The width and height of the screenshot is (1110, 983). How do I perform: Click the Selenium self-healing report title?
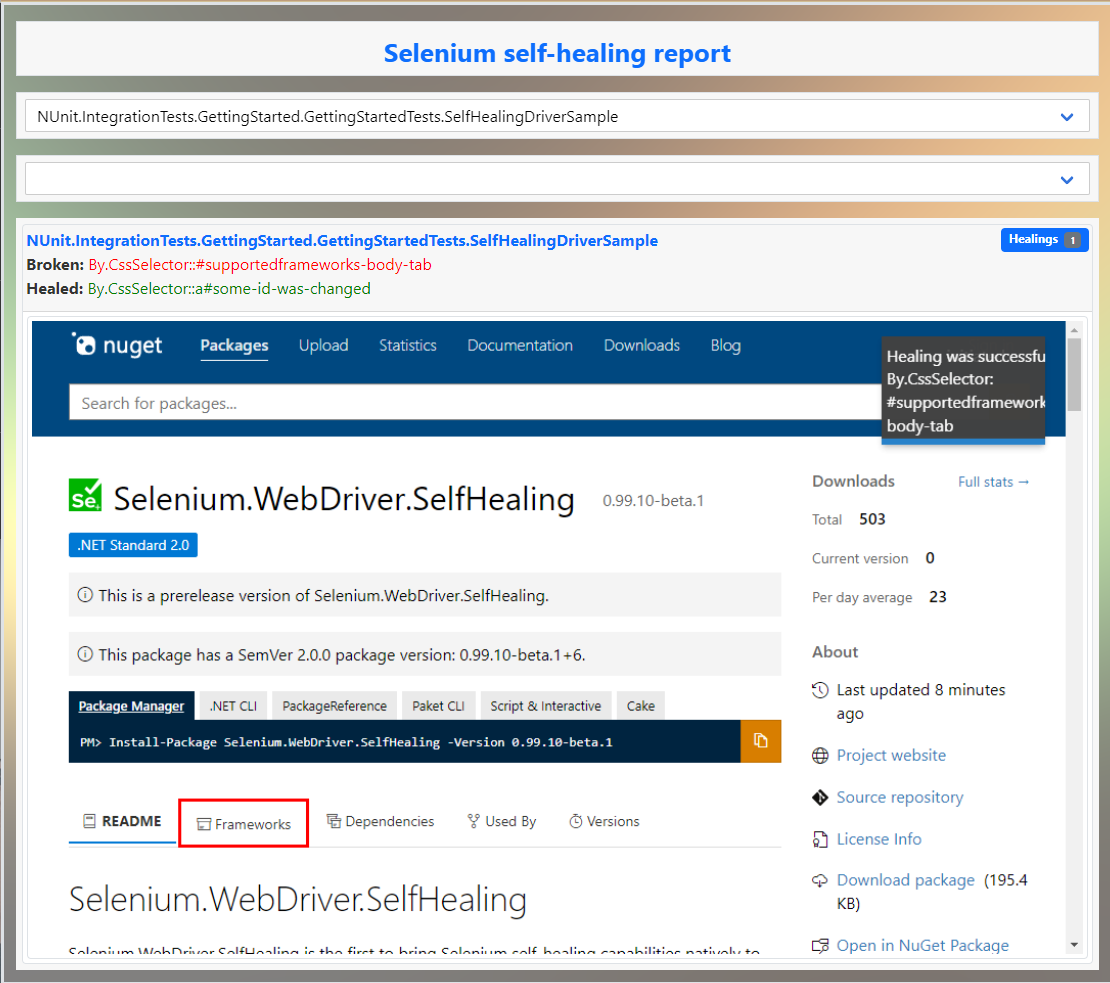pyautogui.click(x=557, y=53)
